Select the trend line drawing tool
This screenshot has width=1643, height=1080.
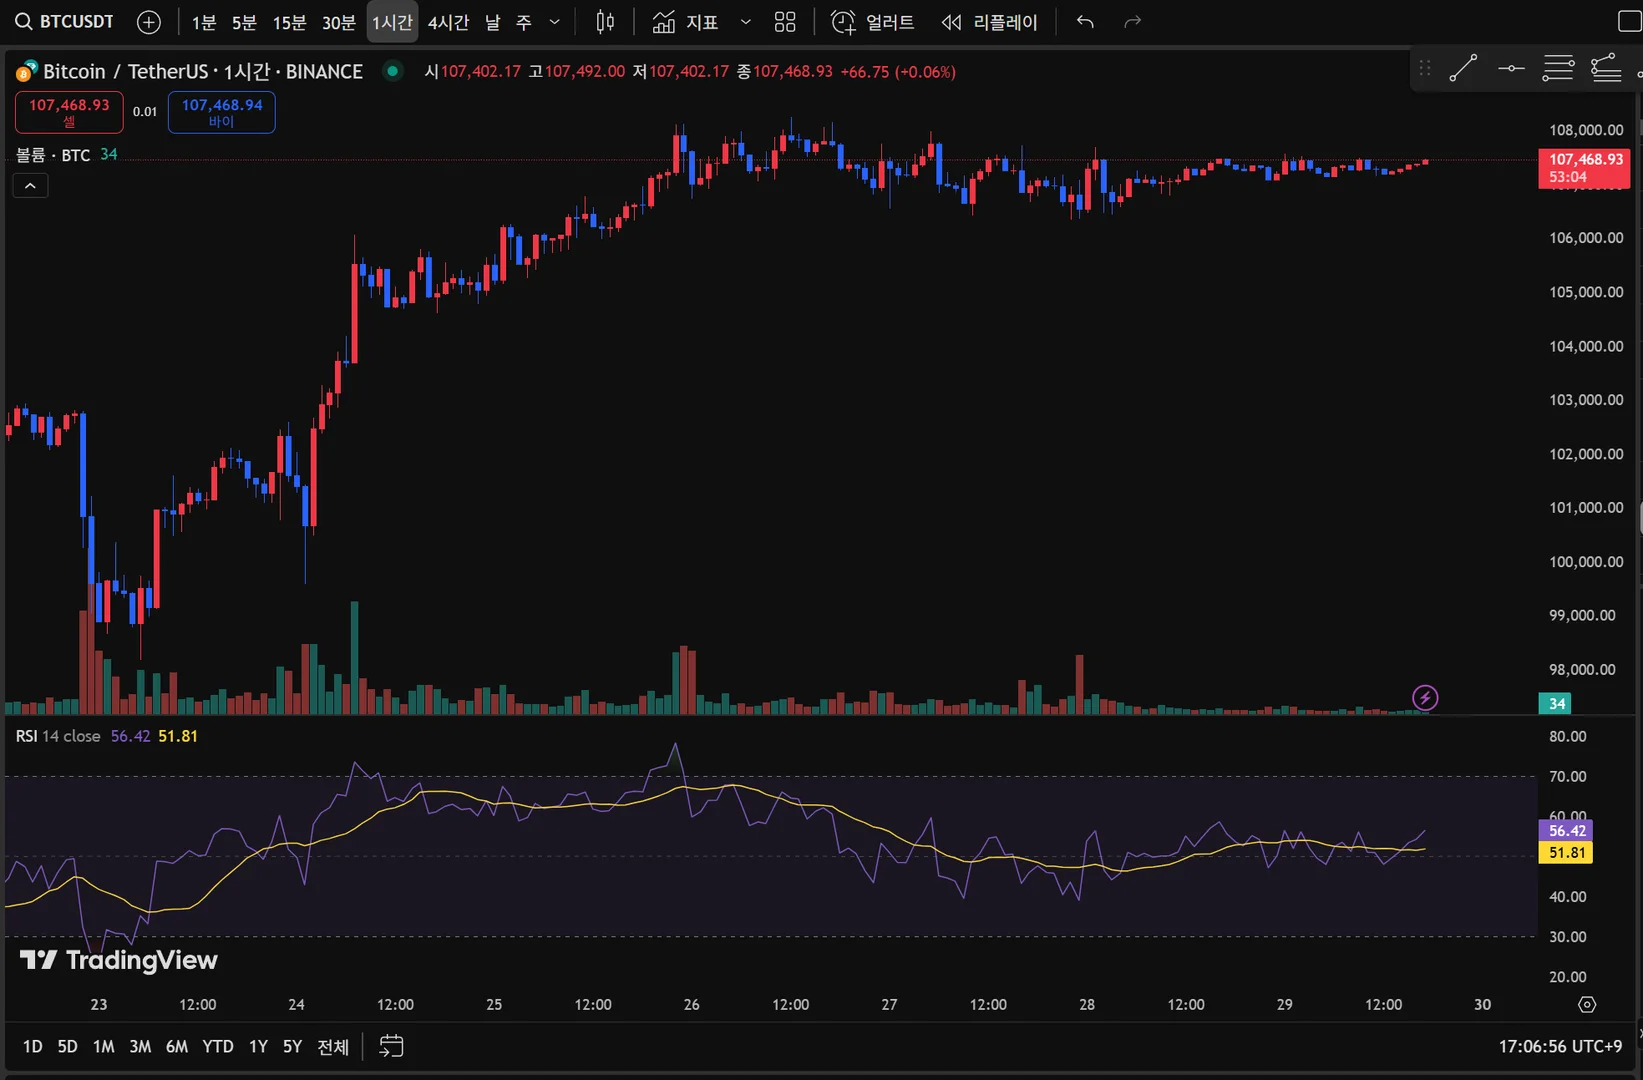point(1463,68)
